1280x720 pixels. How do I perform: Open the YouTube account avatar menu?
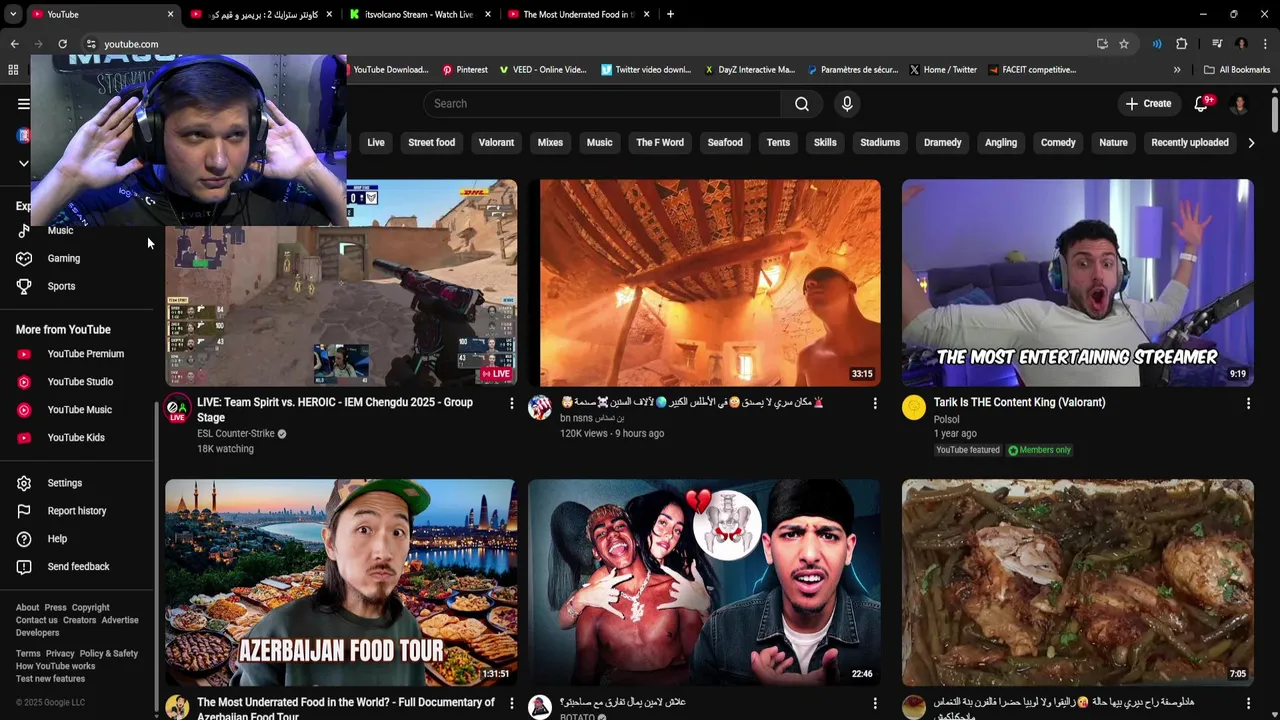click(1239, 104)
